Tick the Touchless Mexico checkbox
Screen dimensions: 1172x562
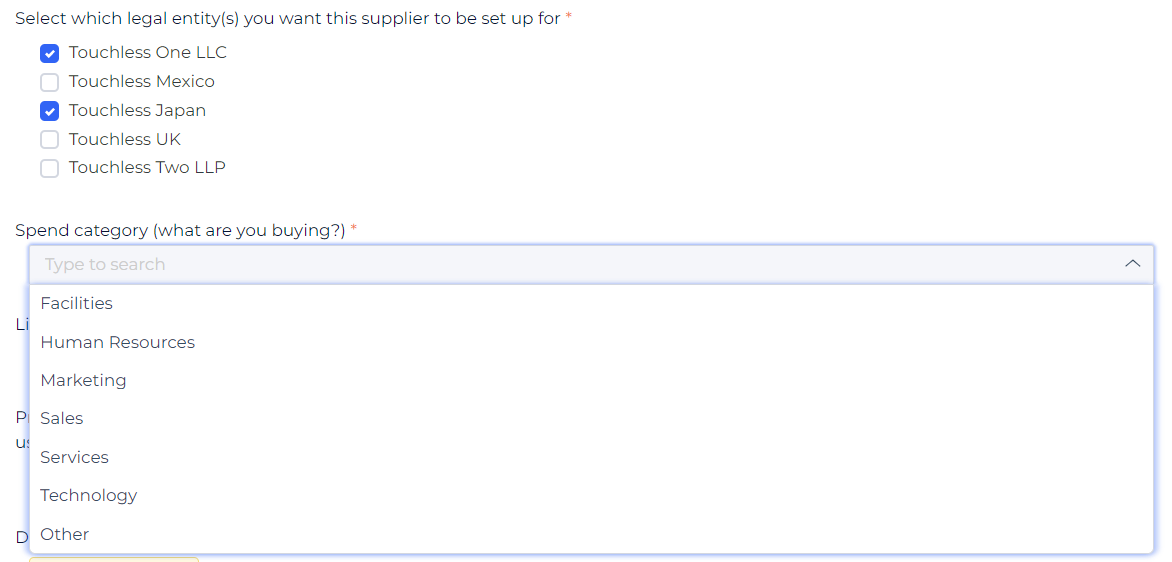[x=50, y=82]
